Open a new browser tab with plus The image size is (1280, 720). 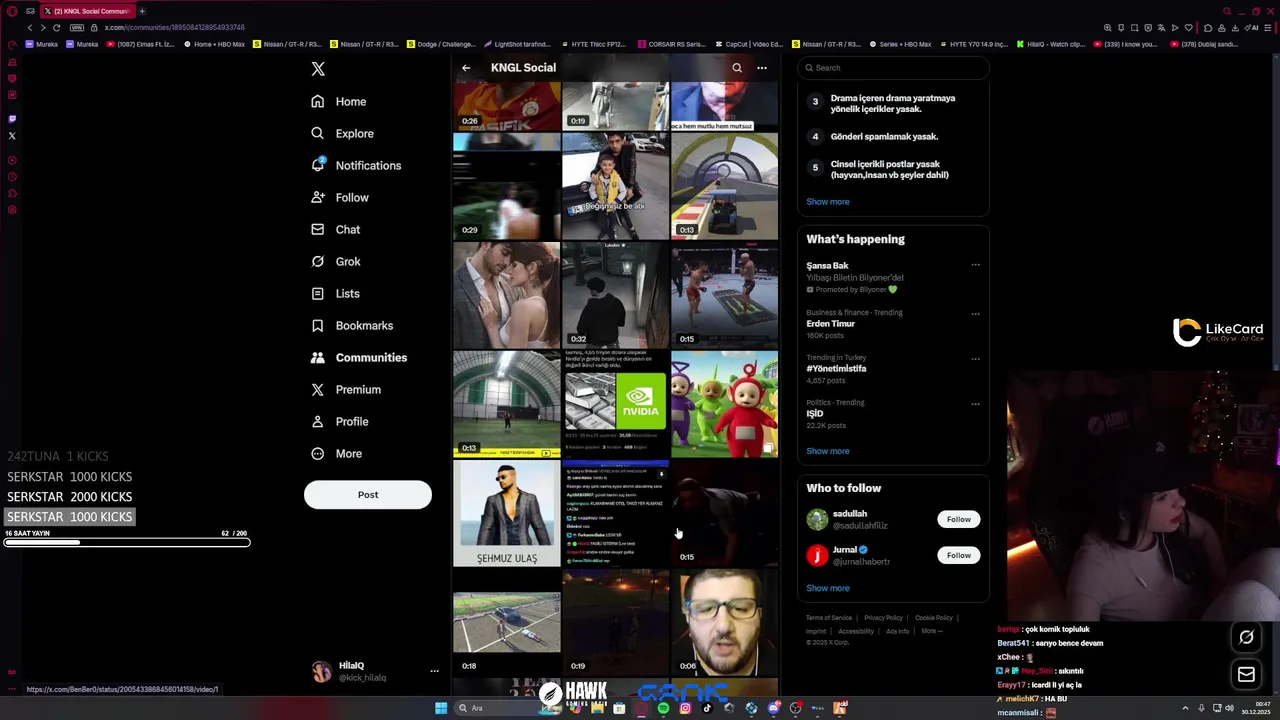[x=142, y=11]
